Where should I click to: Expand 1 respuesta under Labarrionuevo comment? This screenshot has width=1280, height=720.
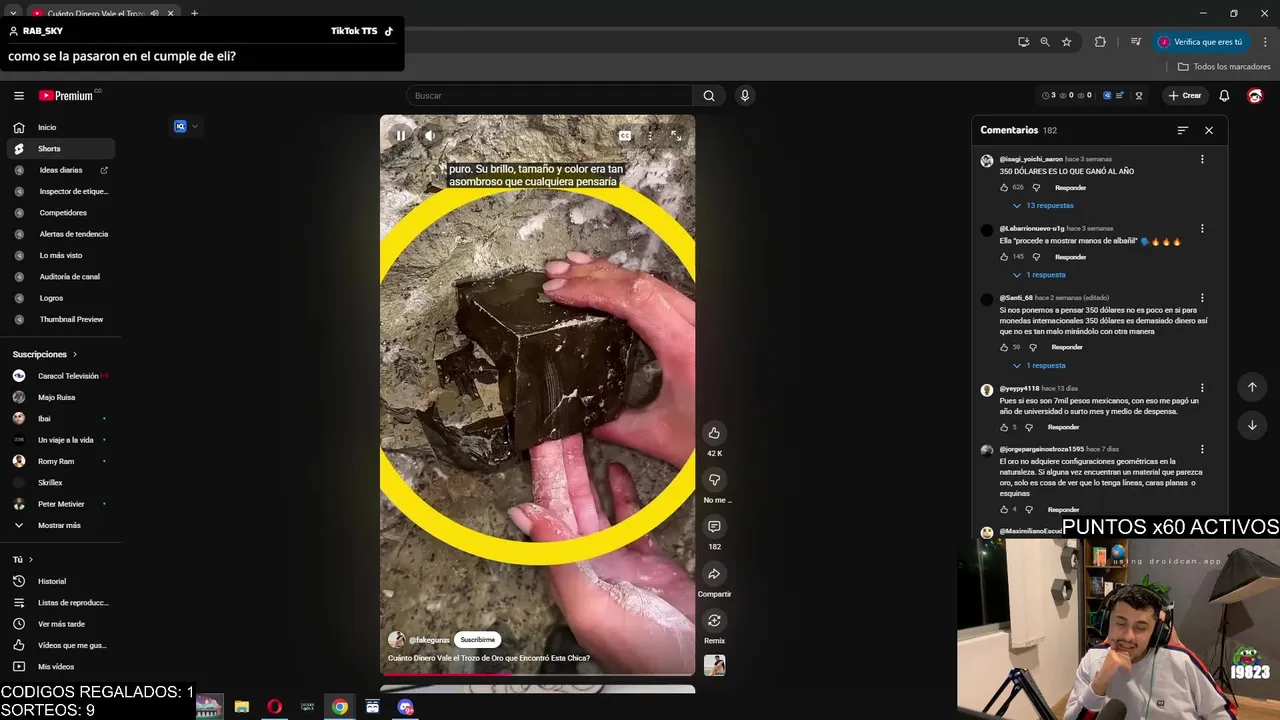1039,275
